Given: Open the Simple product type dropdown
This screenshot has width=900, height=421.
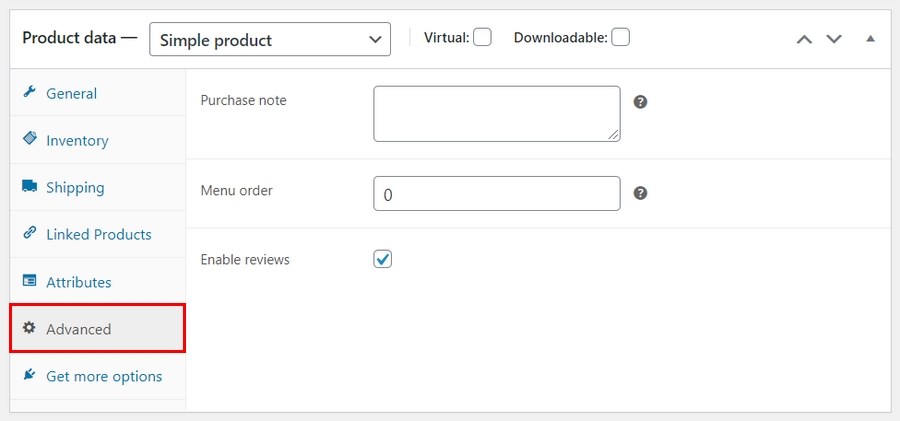Looking at the screenshot, I should 270,40.
